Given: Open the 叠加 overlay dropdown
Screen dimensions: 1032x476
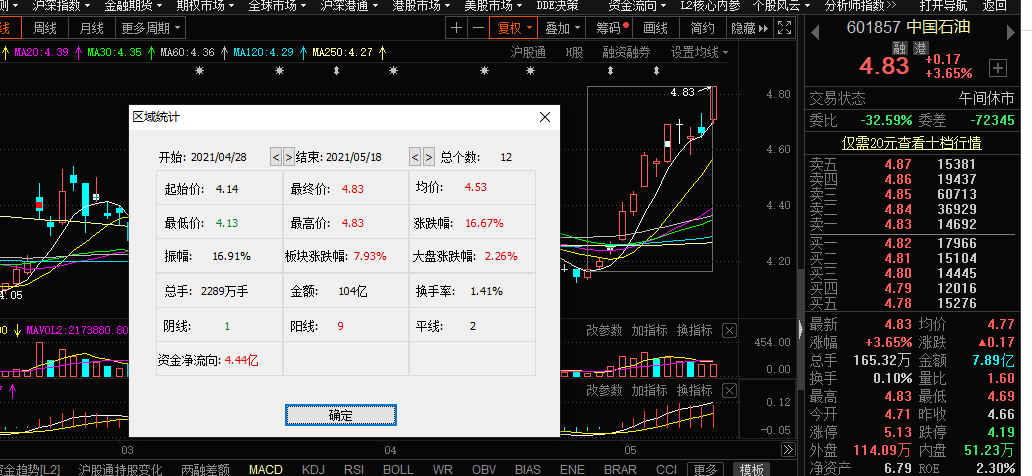Looking at the screenshot, I should pyautogui.click(x=563, y=28).
